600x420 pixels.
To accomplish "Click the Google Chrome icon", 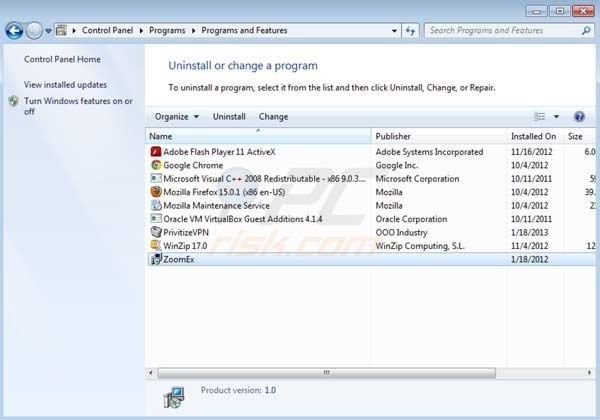I will (156, 165).
